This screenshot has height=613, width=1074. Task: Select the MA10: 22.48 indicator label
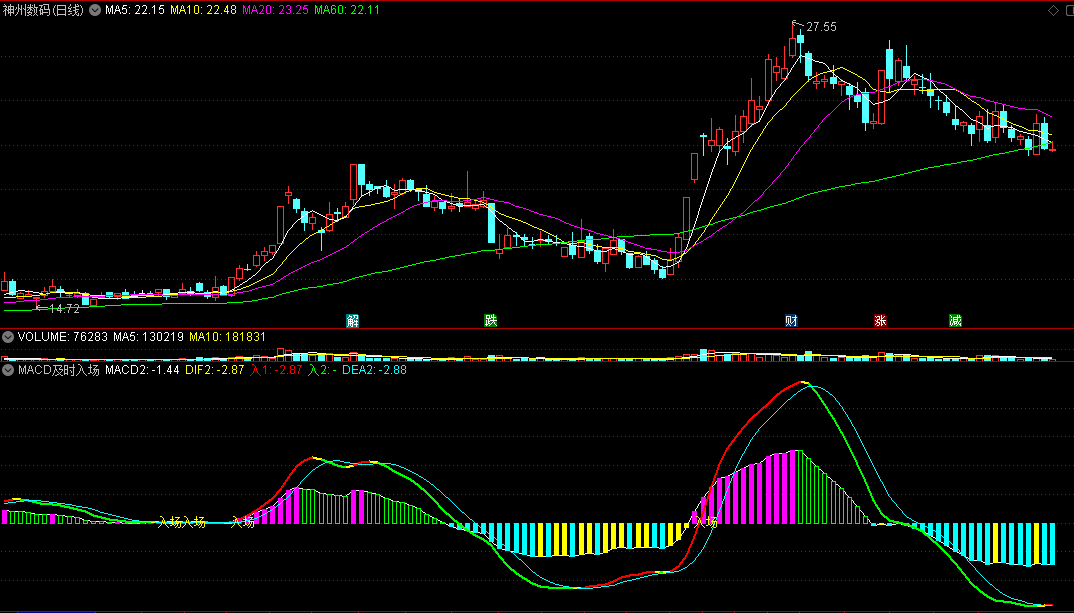tap(203, 10)
